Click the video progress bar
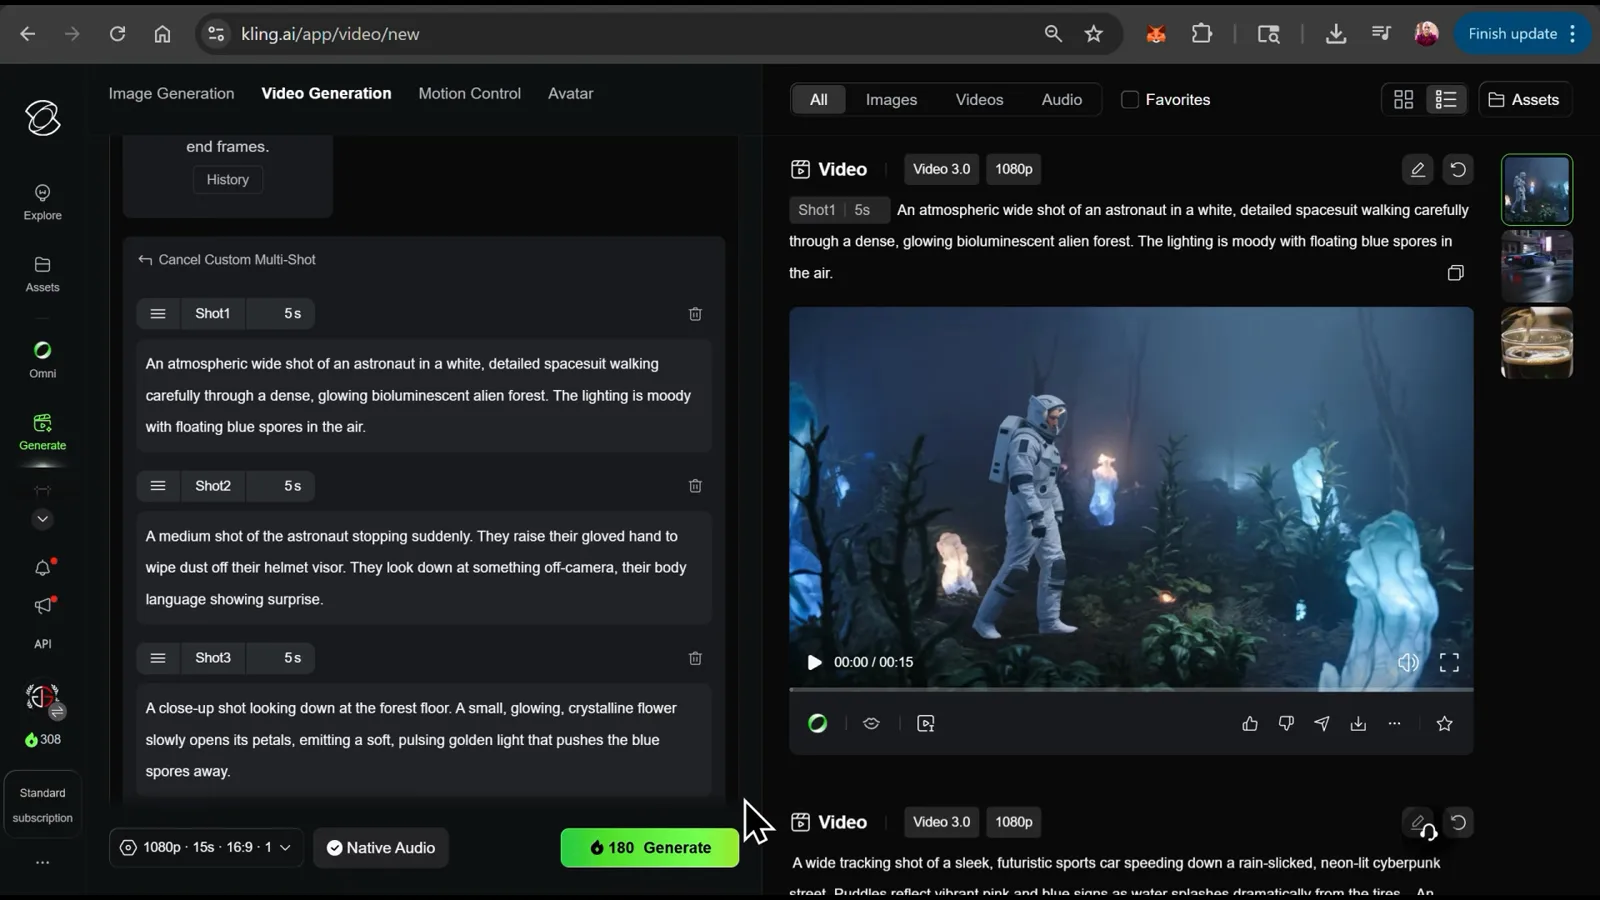The image size is (1600, 900). 1131,689
